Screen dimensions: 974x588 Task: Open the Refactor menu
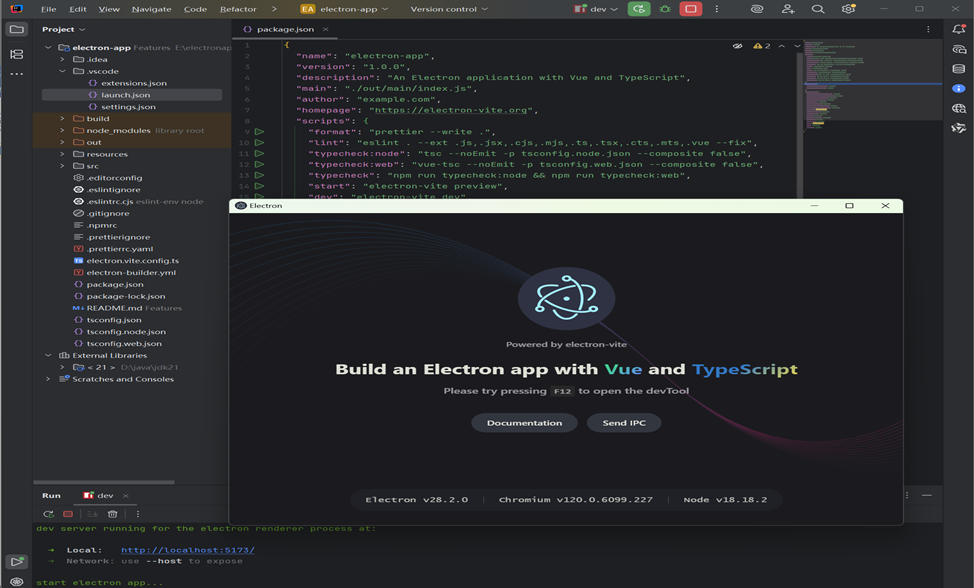click(x=238, y=9)
